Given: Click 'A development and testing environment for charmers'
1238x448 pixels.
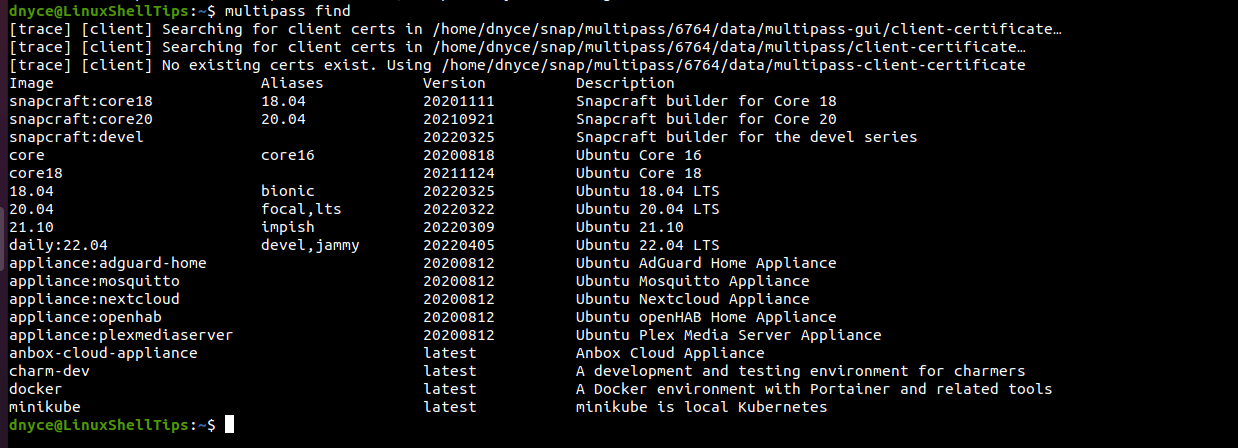Looking at the screenshot, I should click(x=800, y=371).
